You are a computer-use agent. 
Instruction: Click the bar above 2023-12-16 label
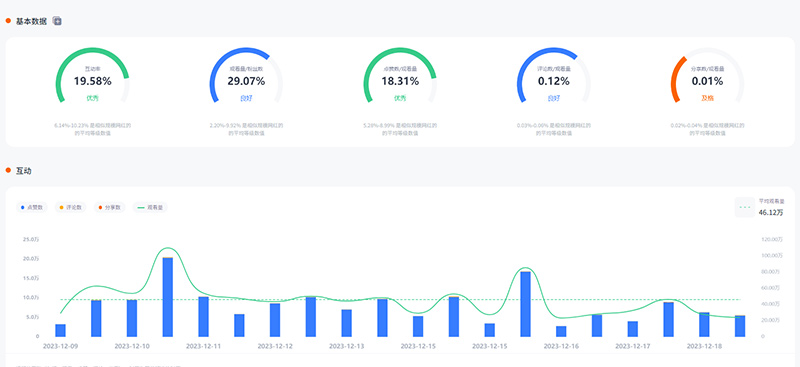pos(561,331)
